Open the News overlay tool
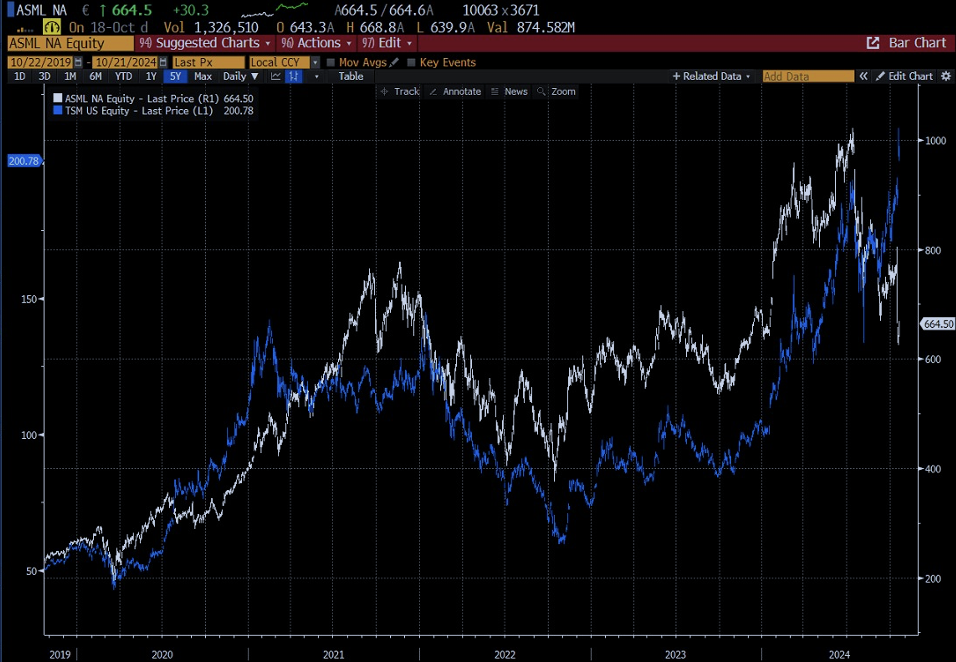Screen dimensions: 956x662 [510, 91]
